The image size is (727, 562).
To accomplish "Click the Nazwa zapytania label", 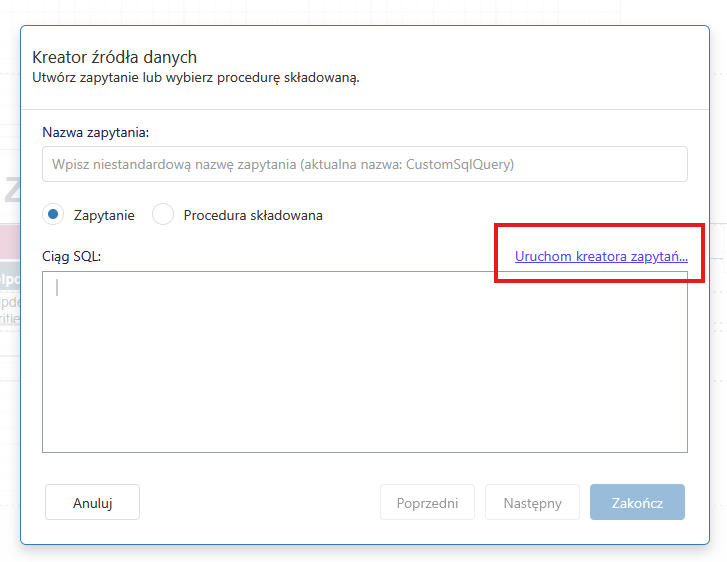I will coord(96,131).
